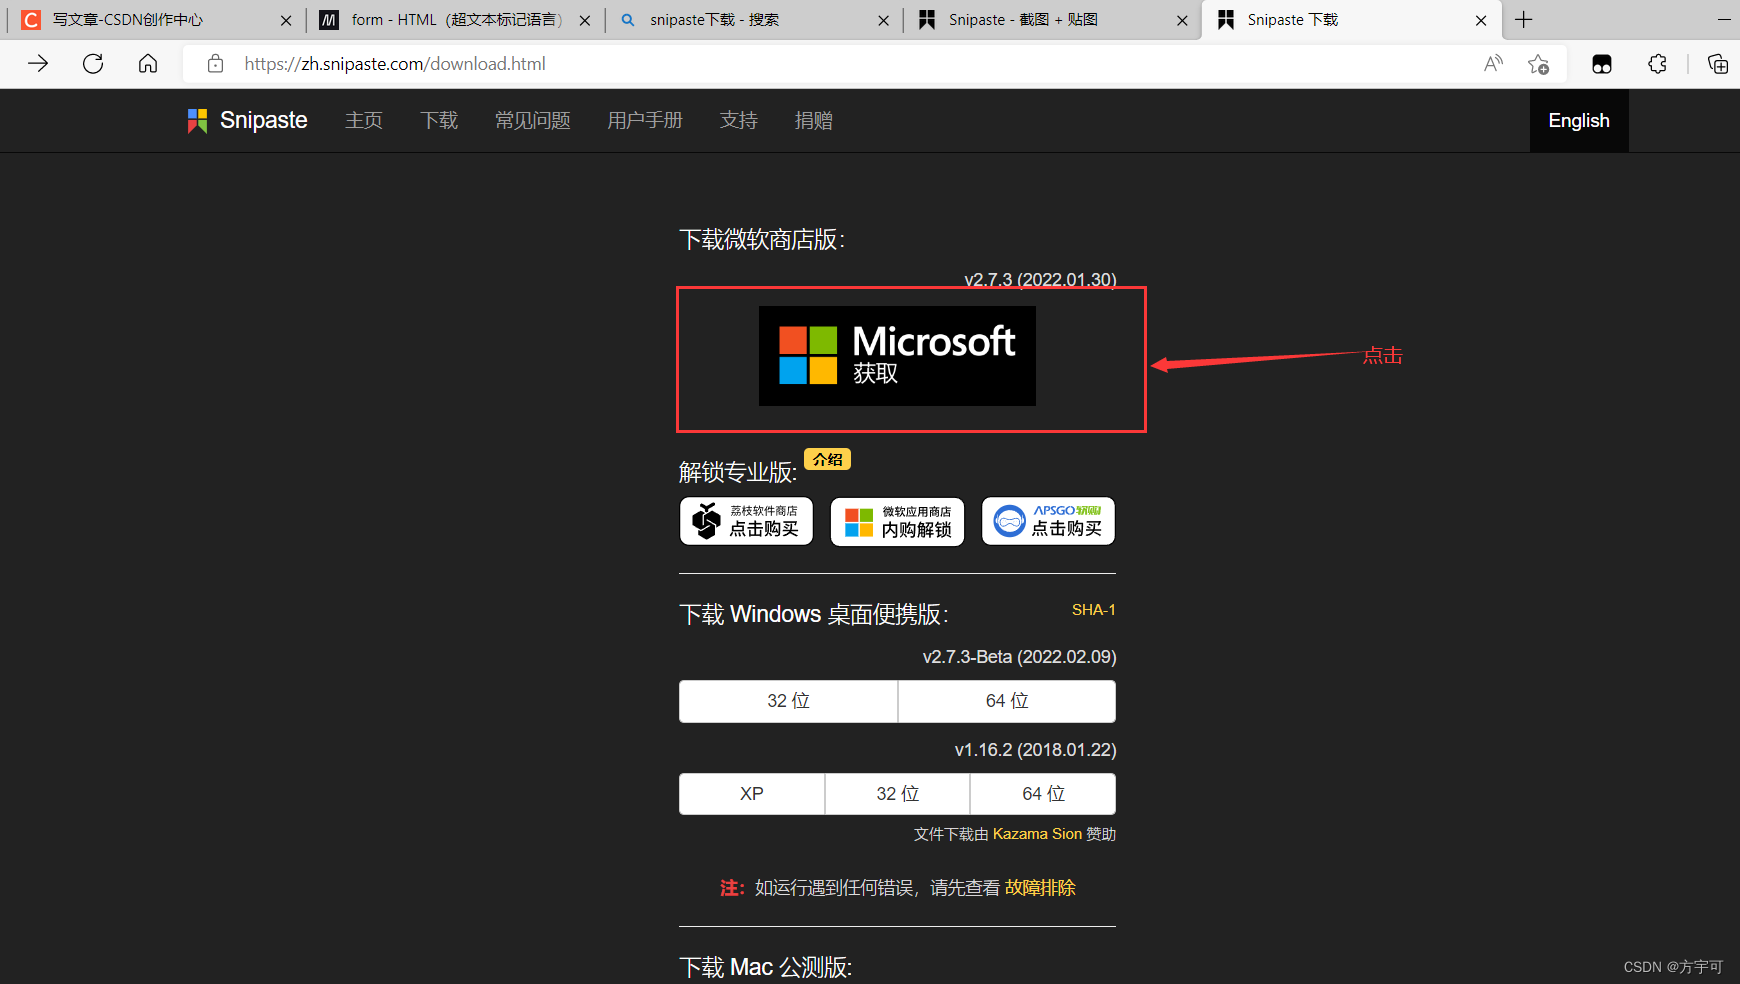The height and width of the screenshot is (984, 1740).
Task: Add this page to favorites
Action: point(1538,64)
